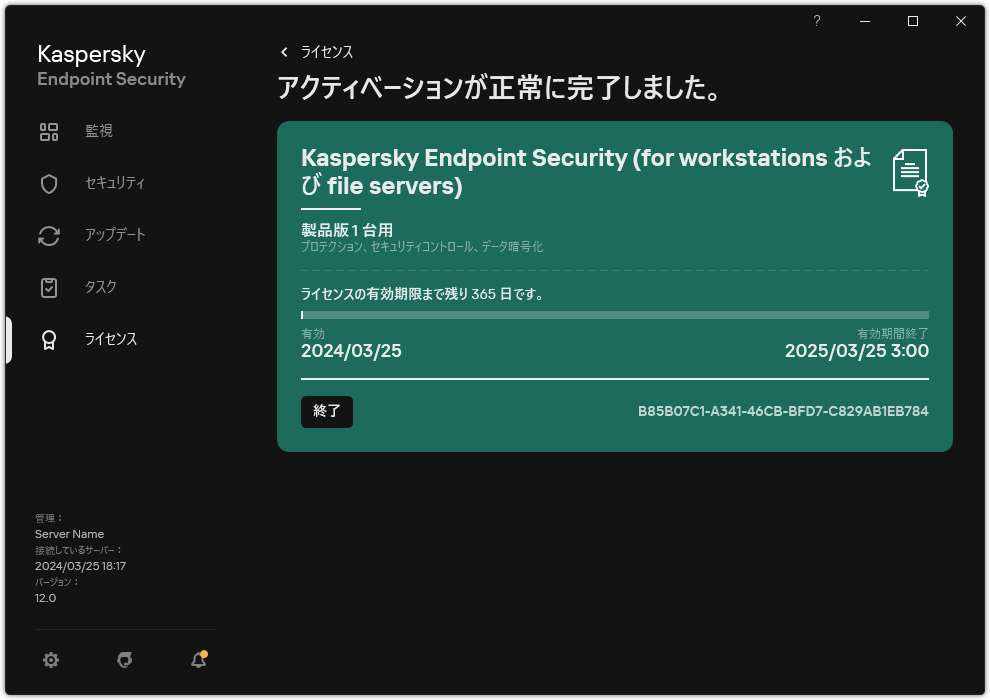Click the license certificate icon on green card
Screen dimensions: 990x700
click(x=908, y=170)
